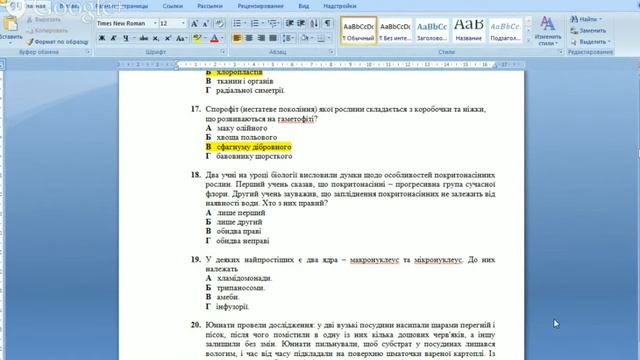This screenshot has height=360, width=640.
Task: Click the Shrink Font icon
Action: (x=206, y=24)
